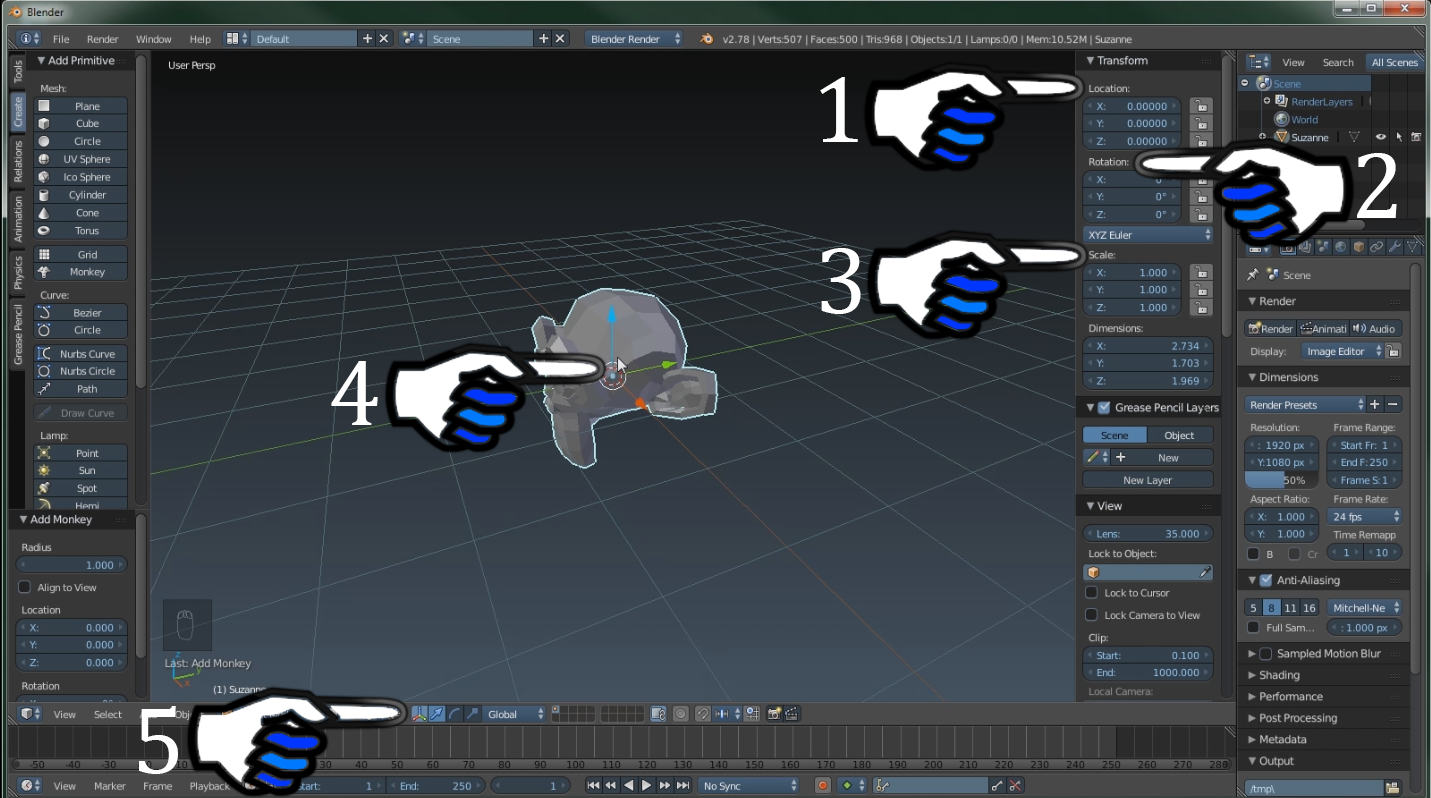Open the No Sync dropdown
1431x798 pixels.
[x=749, y=786]
